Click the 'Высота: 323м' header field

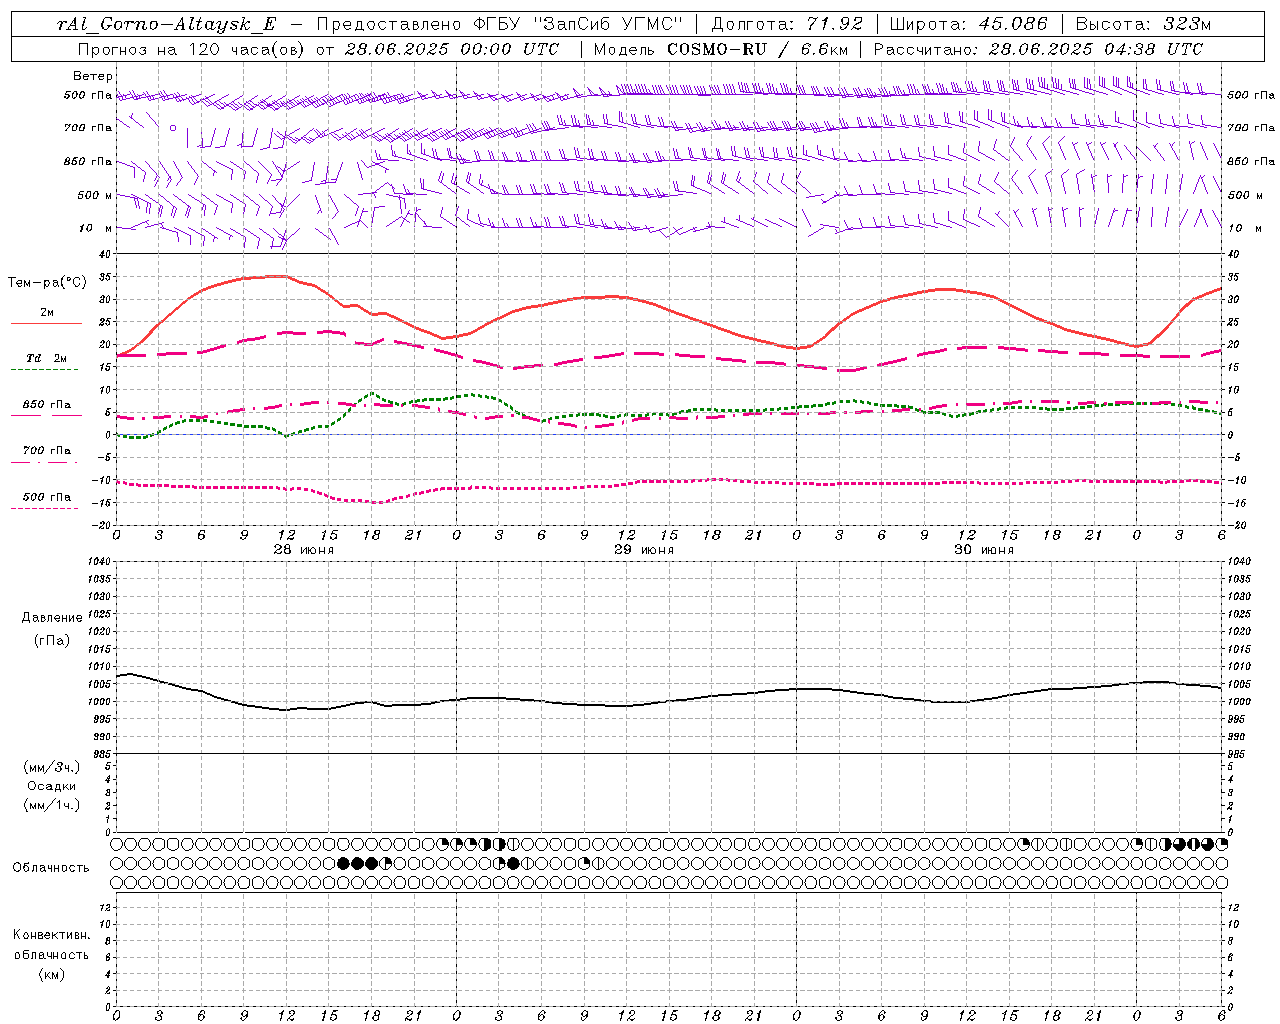point(1143,24)
